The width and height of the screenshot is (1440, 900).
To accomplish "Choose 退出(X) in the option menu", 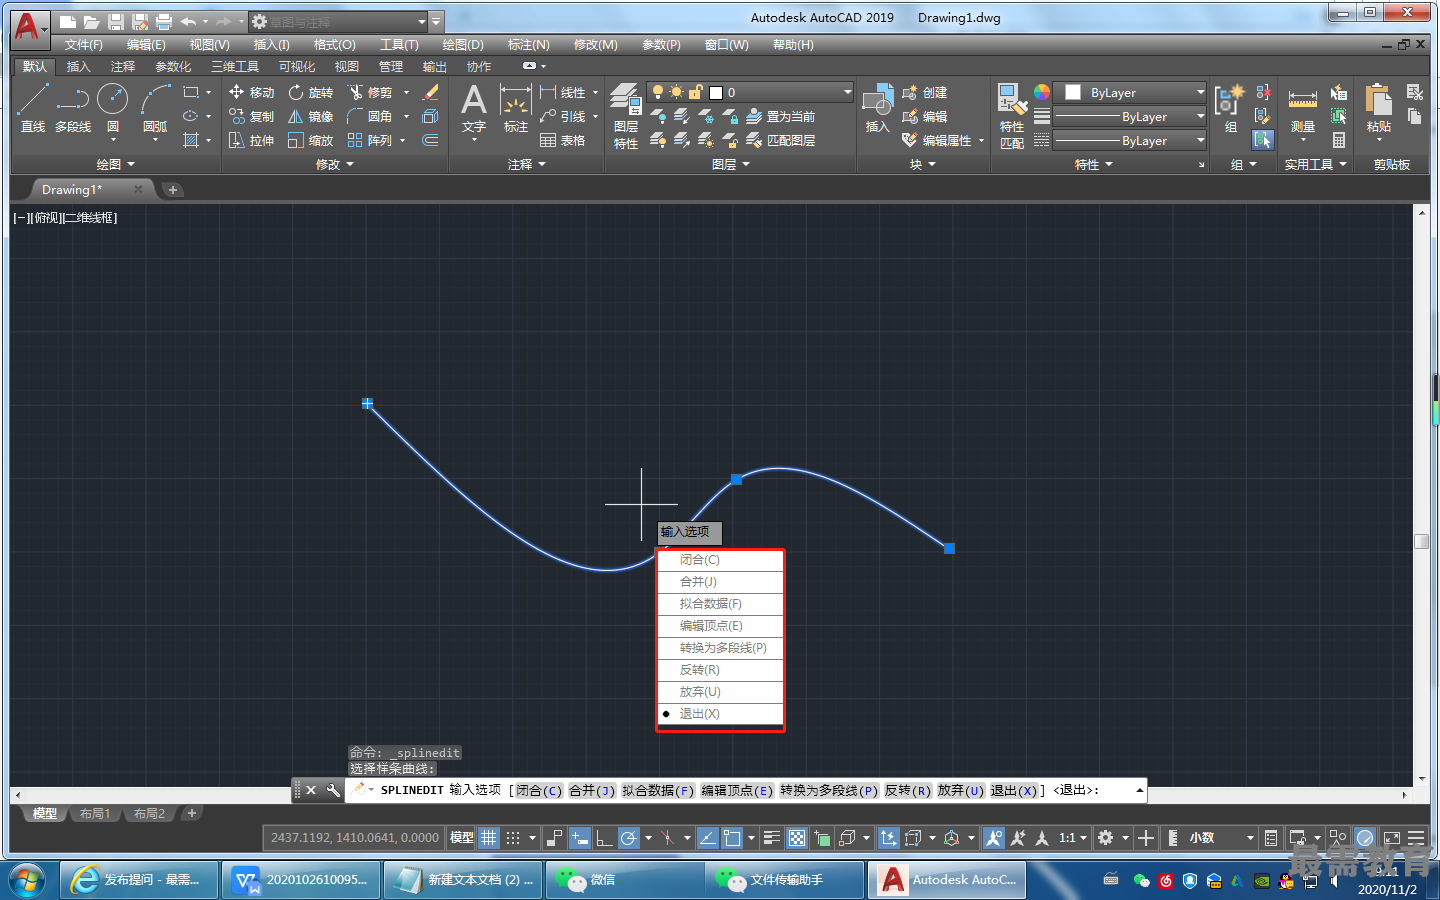I will tap(720, 714).
